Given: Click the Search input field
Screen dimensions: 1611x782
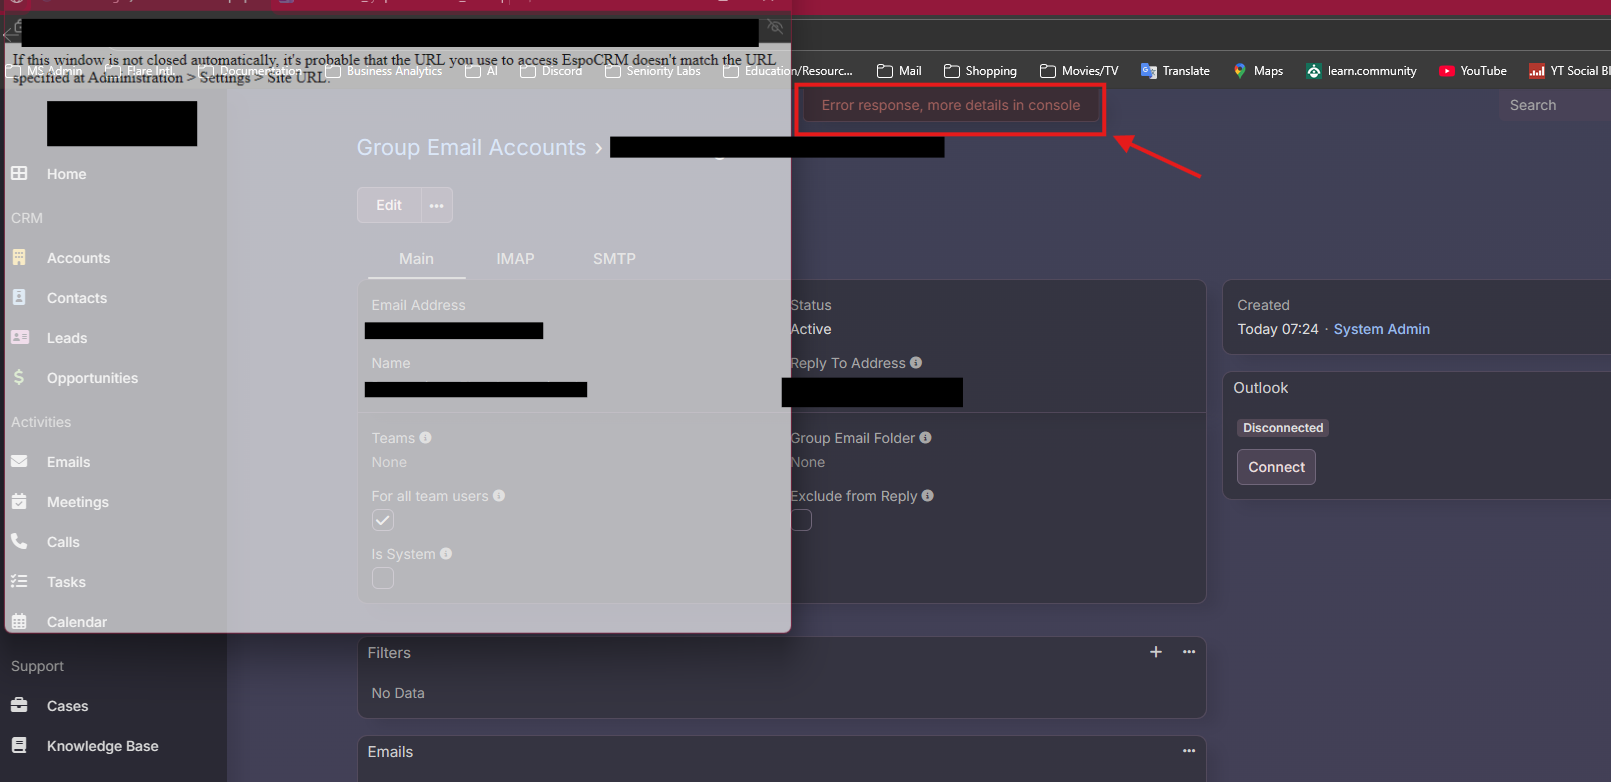Looking at the screenshot, I should pyautogui.click(x=1550, y=105).
